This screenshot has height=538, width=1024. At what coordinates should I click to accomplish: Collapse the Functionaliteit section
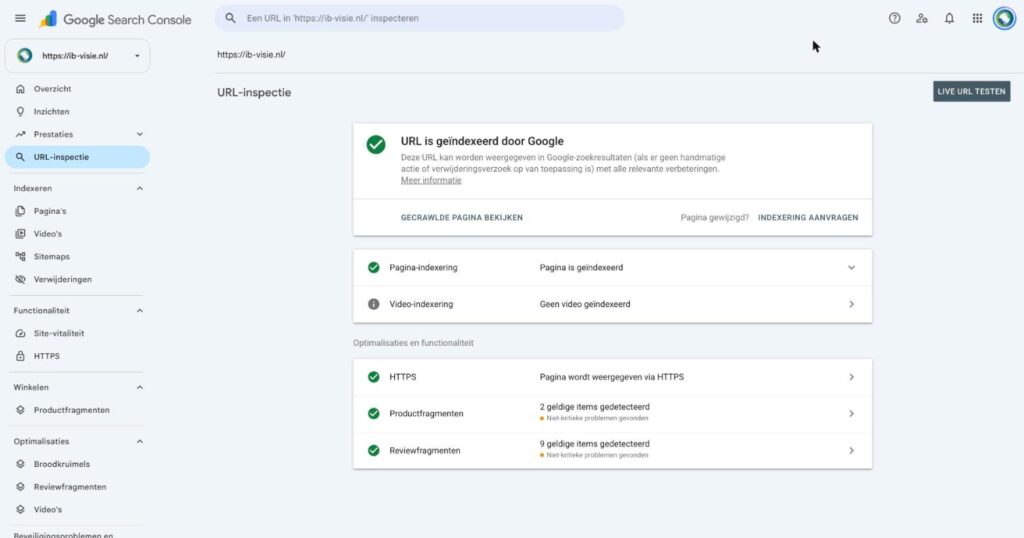coord(139,311)
